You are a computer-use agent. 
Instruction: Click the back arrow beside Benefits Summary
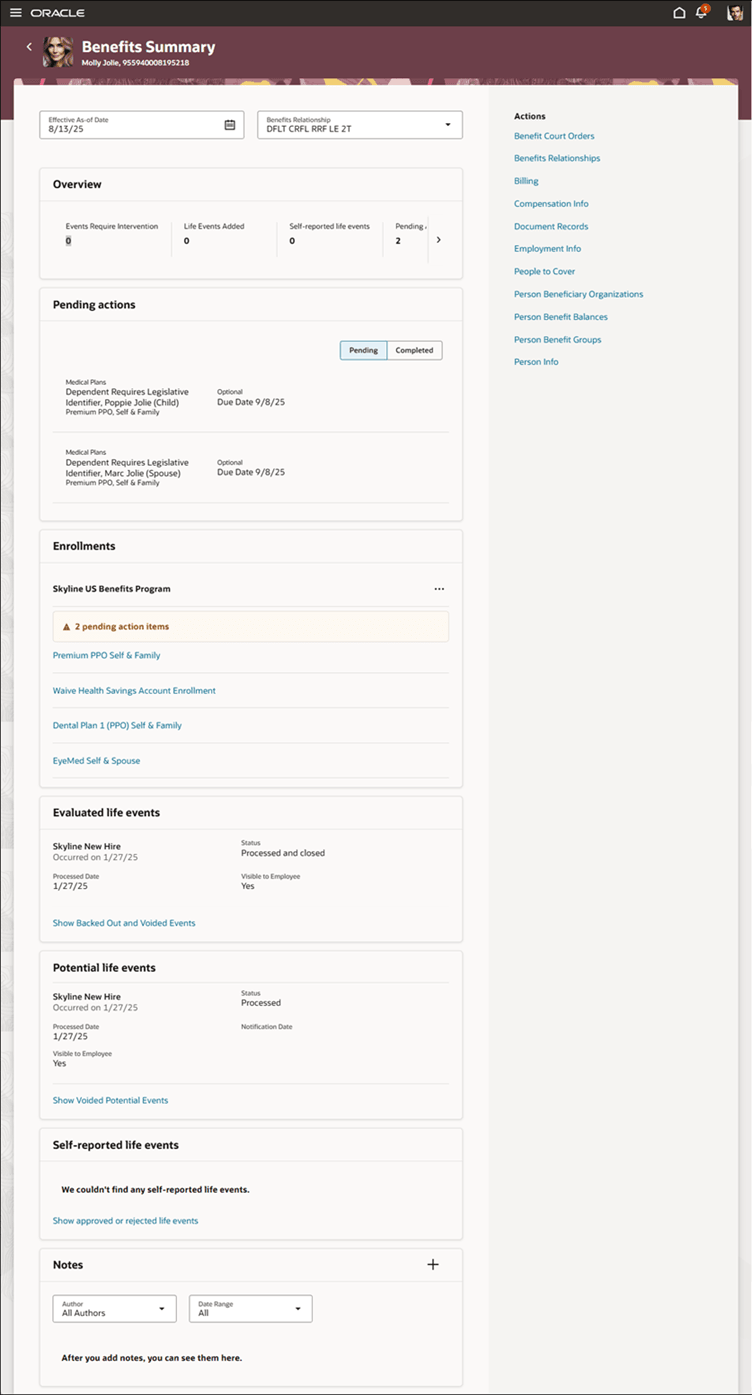pyautogui.click(x=29, y=46)
